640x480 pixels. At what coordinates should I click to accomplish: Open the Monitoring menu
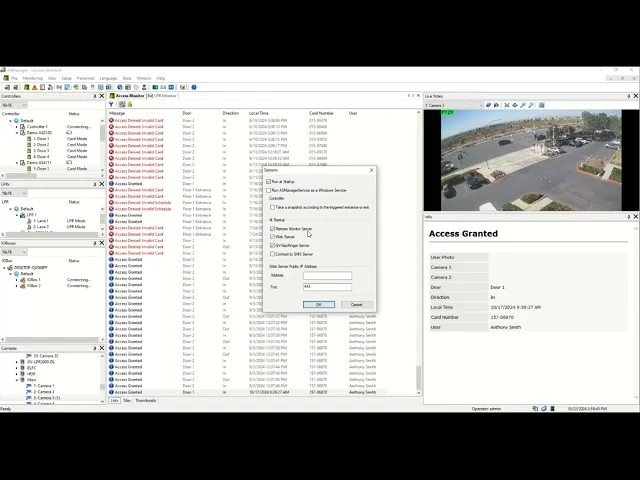pyautogui.click(x=33, y=78)
